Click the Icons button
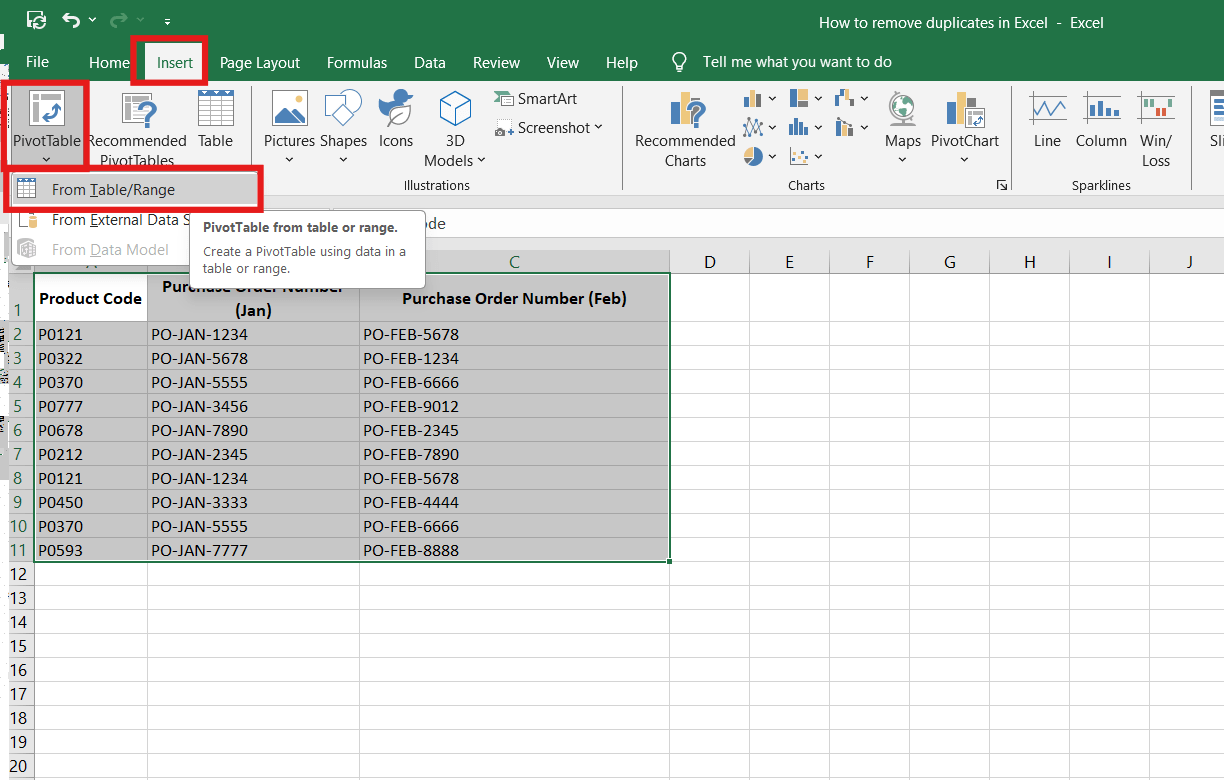 396,120
